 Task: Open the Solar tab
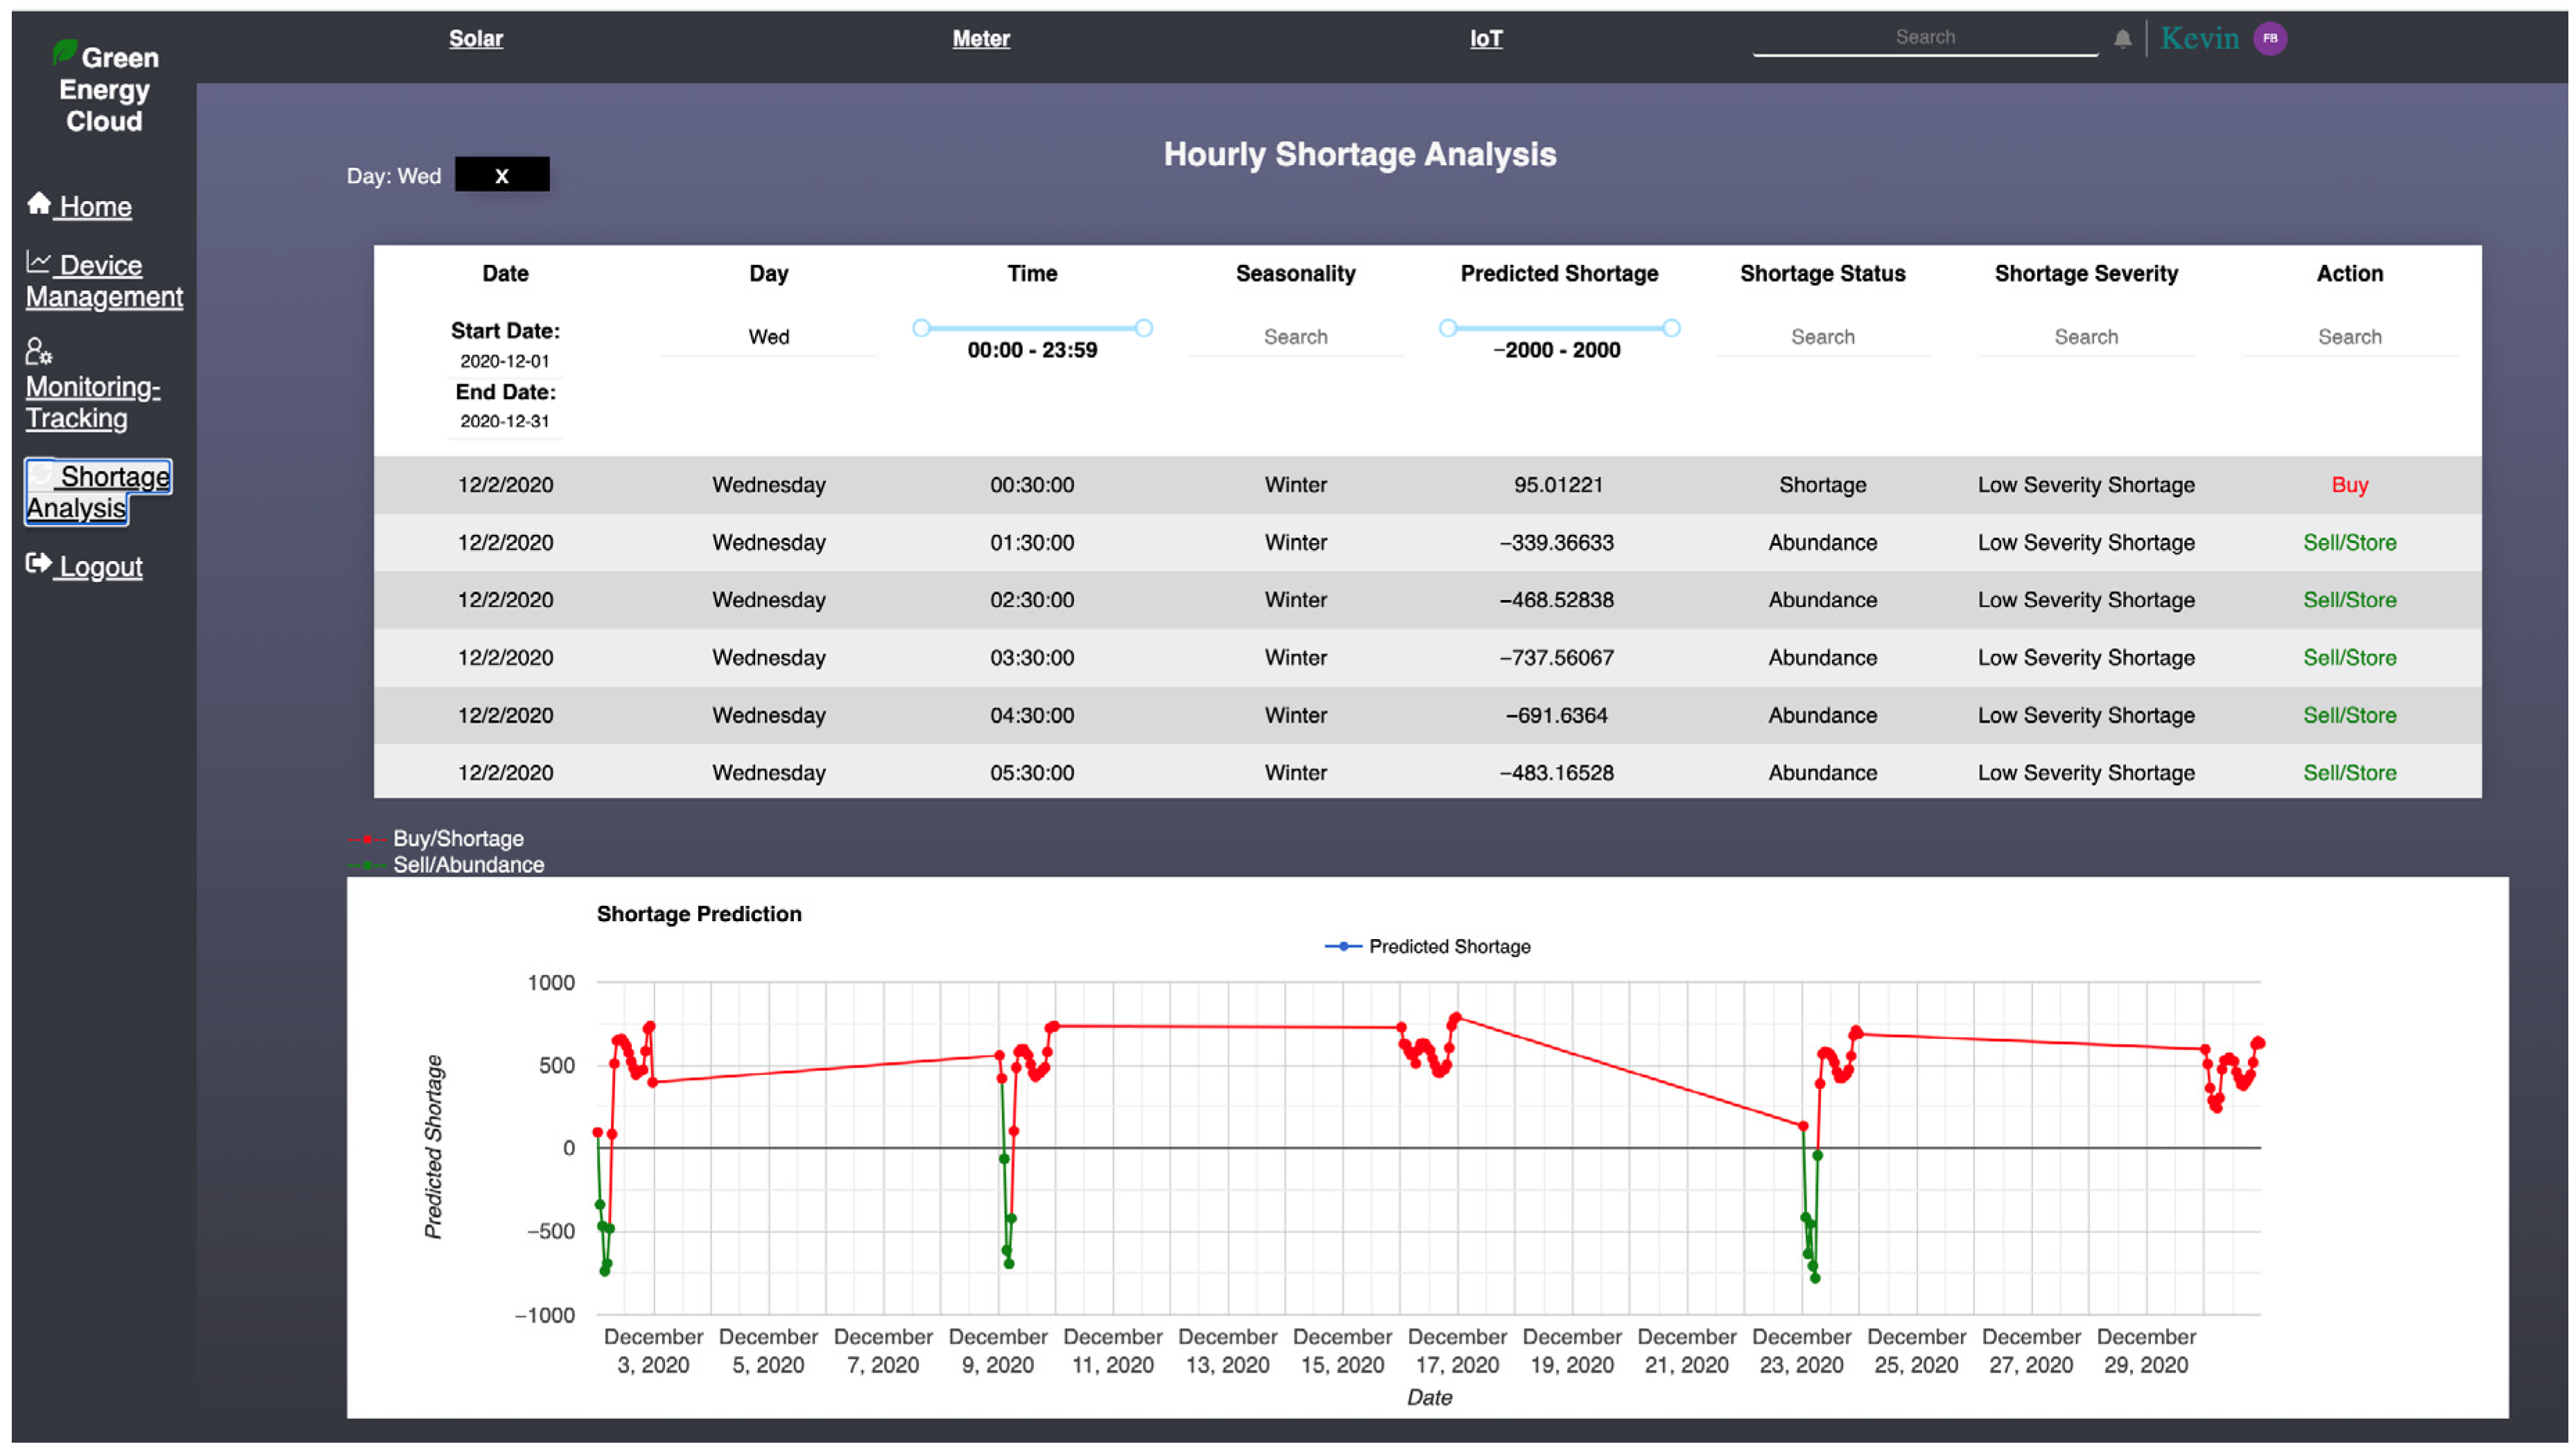[x=476, y=38]
